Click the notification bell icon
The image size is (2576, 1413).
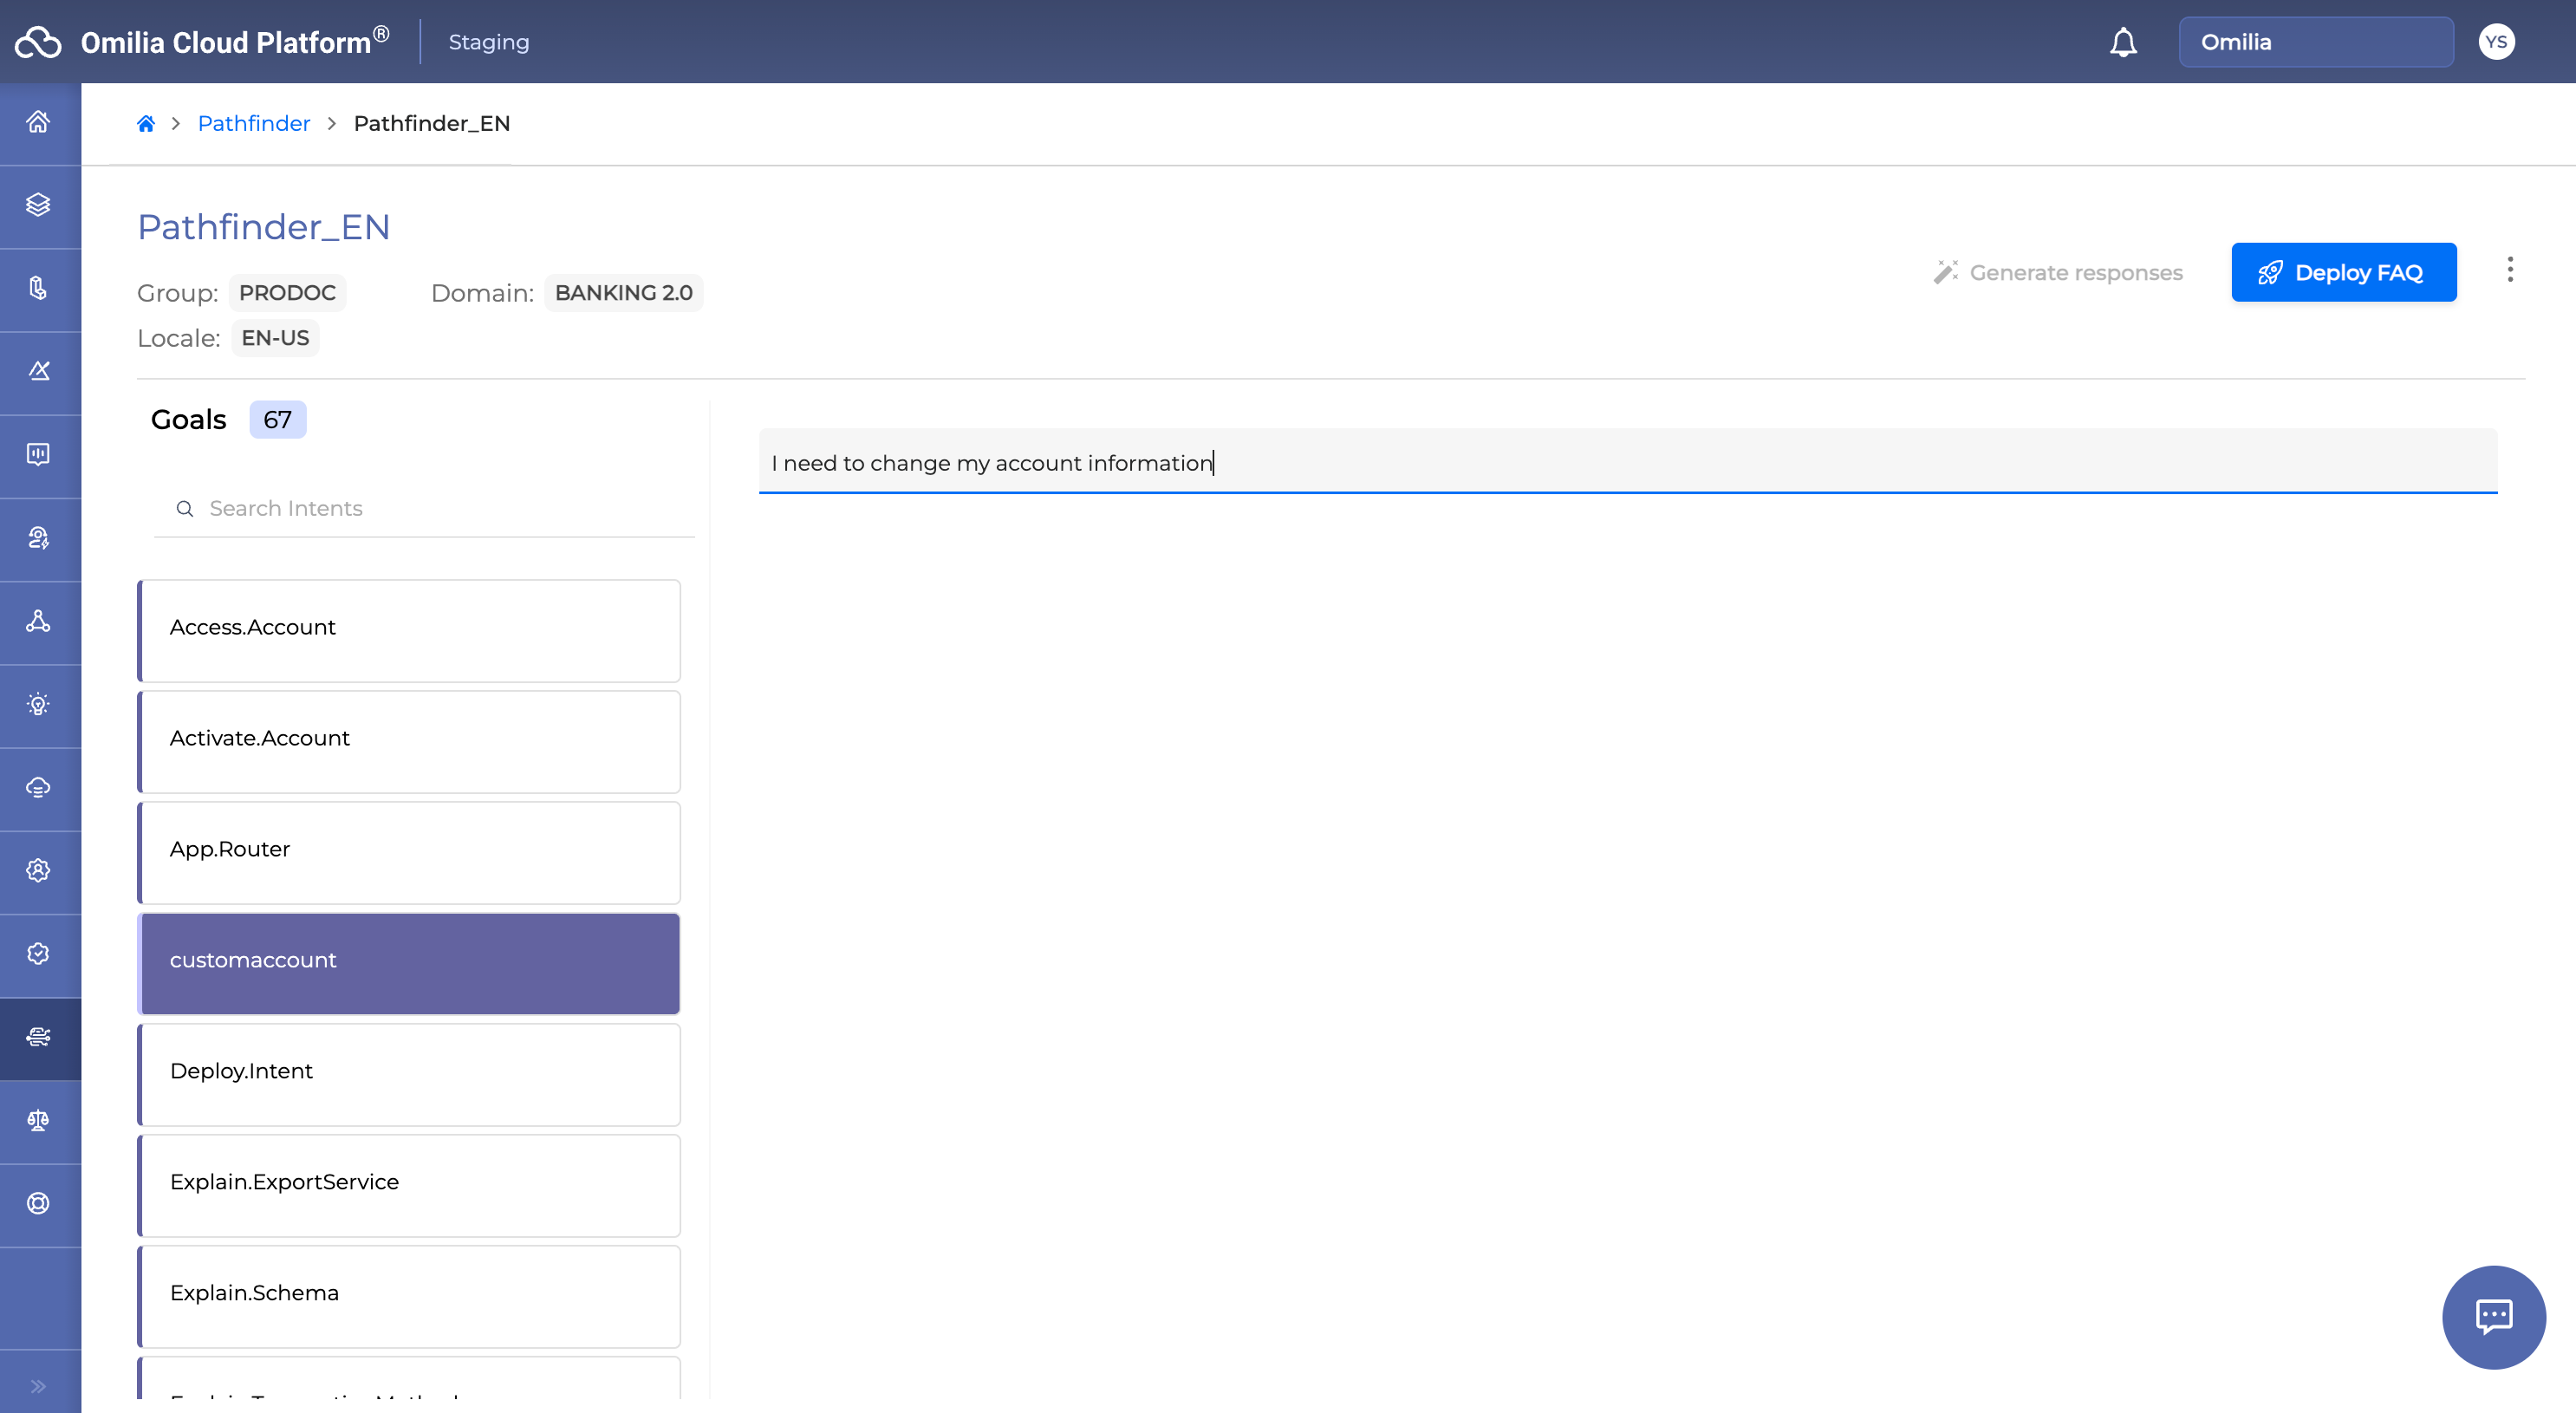[2122, 42]
